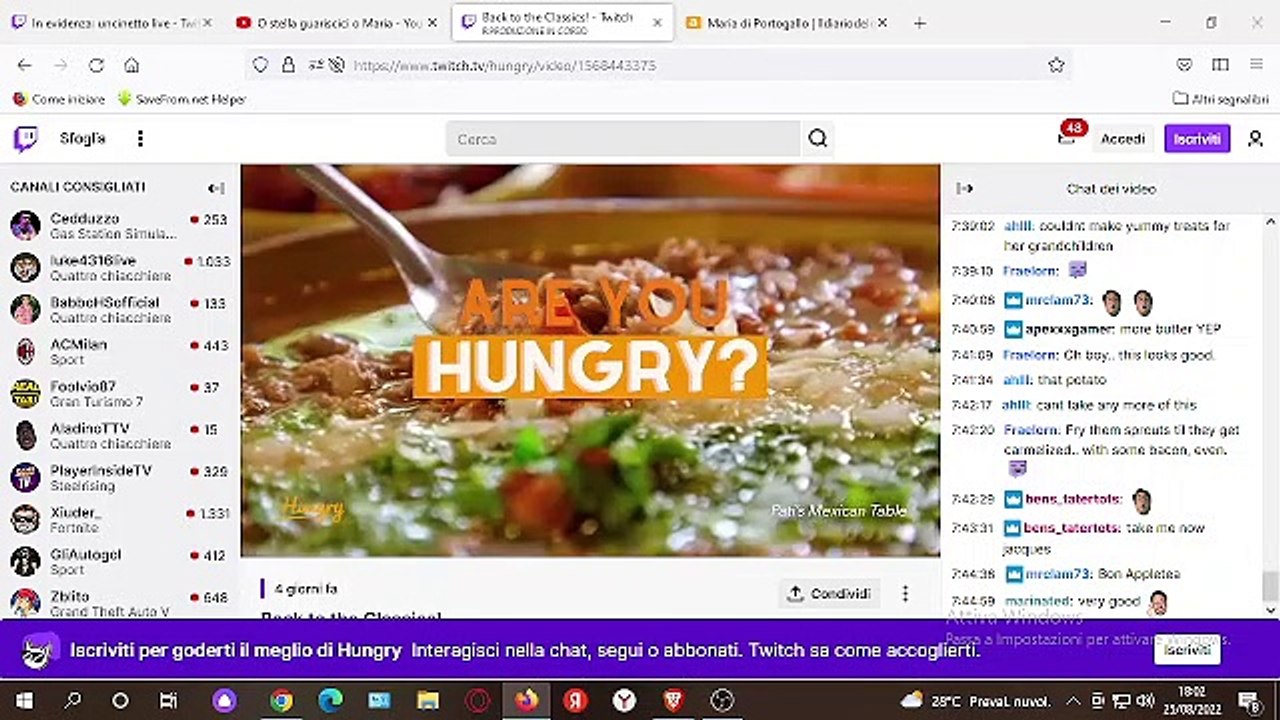Open the Twitch user profile icon
1280x720 pixels.
pyautogui.click(x=1255, y=139)
